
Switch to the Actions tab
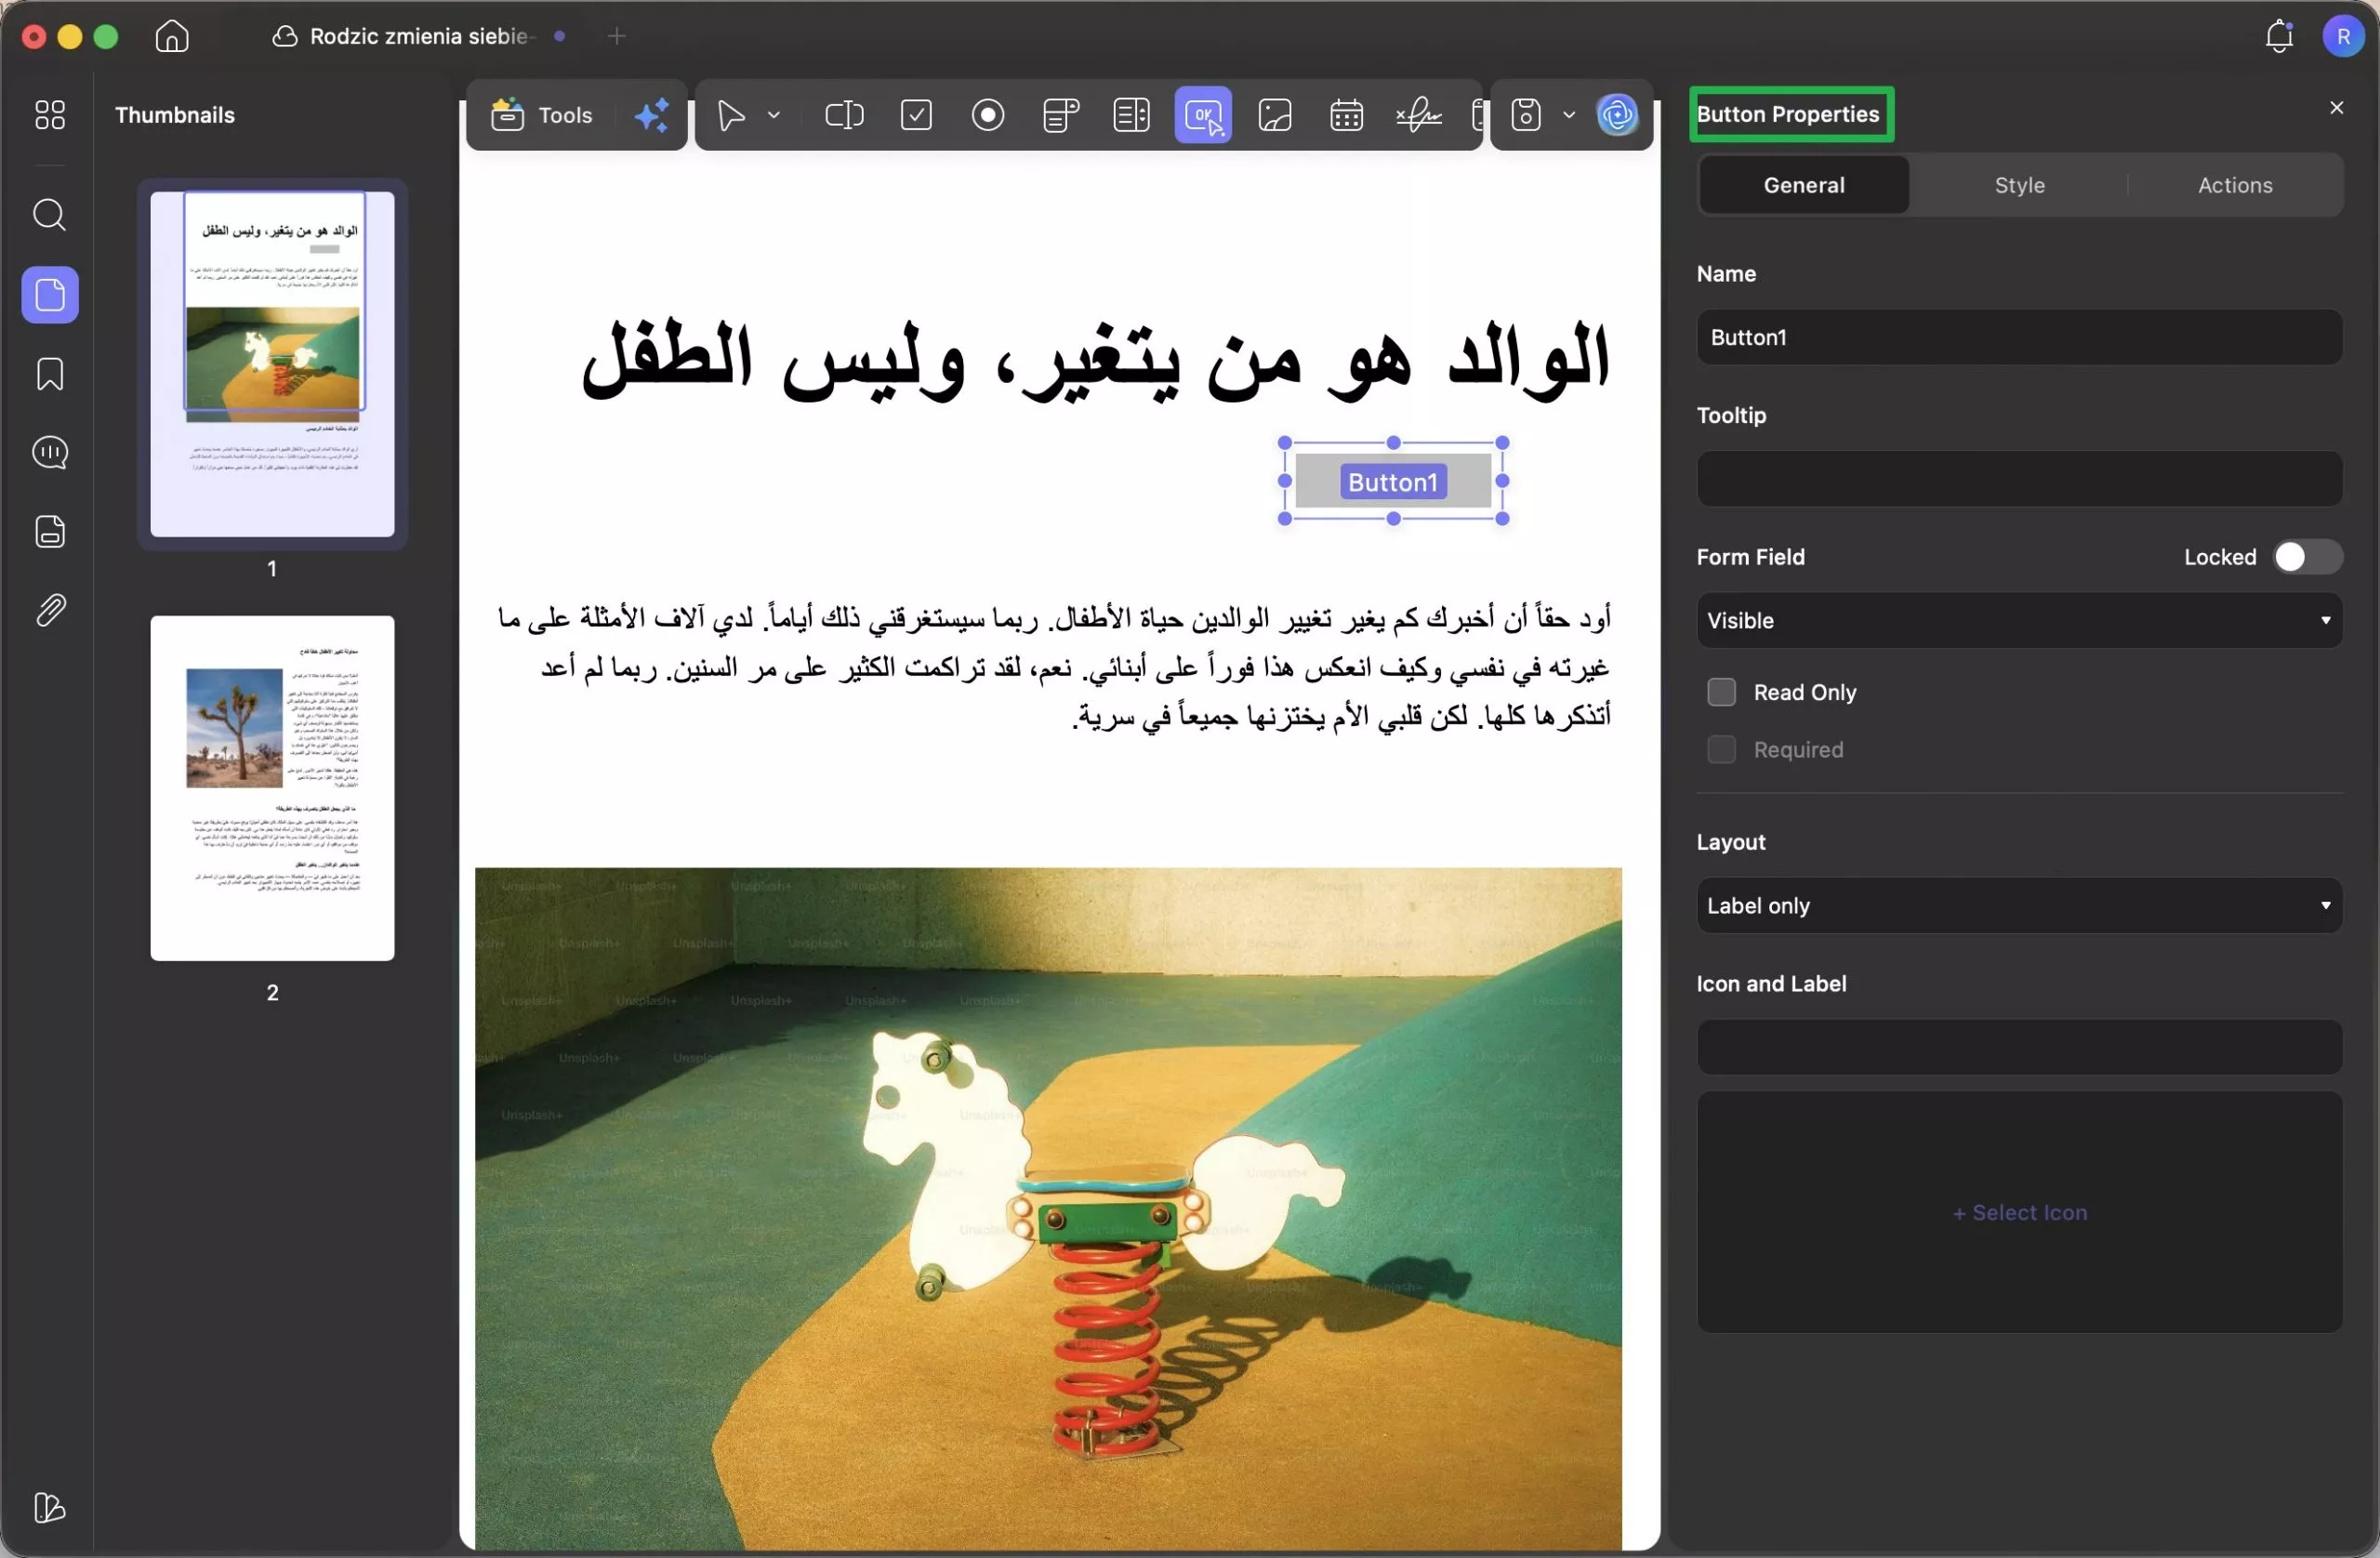[2234, 184]
